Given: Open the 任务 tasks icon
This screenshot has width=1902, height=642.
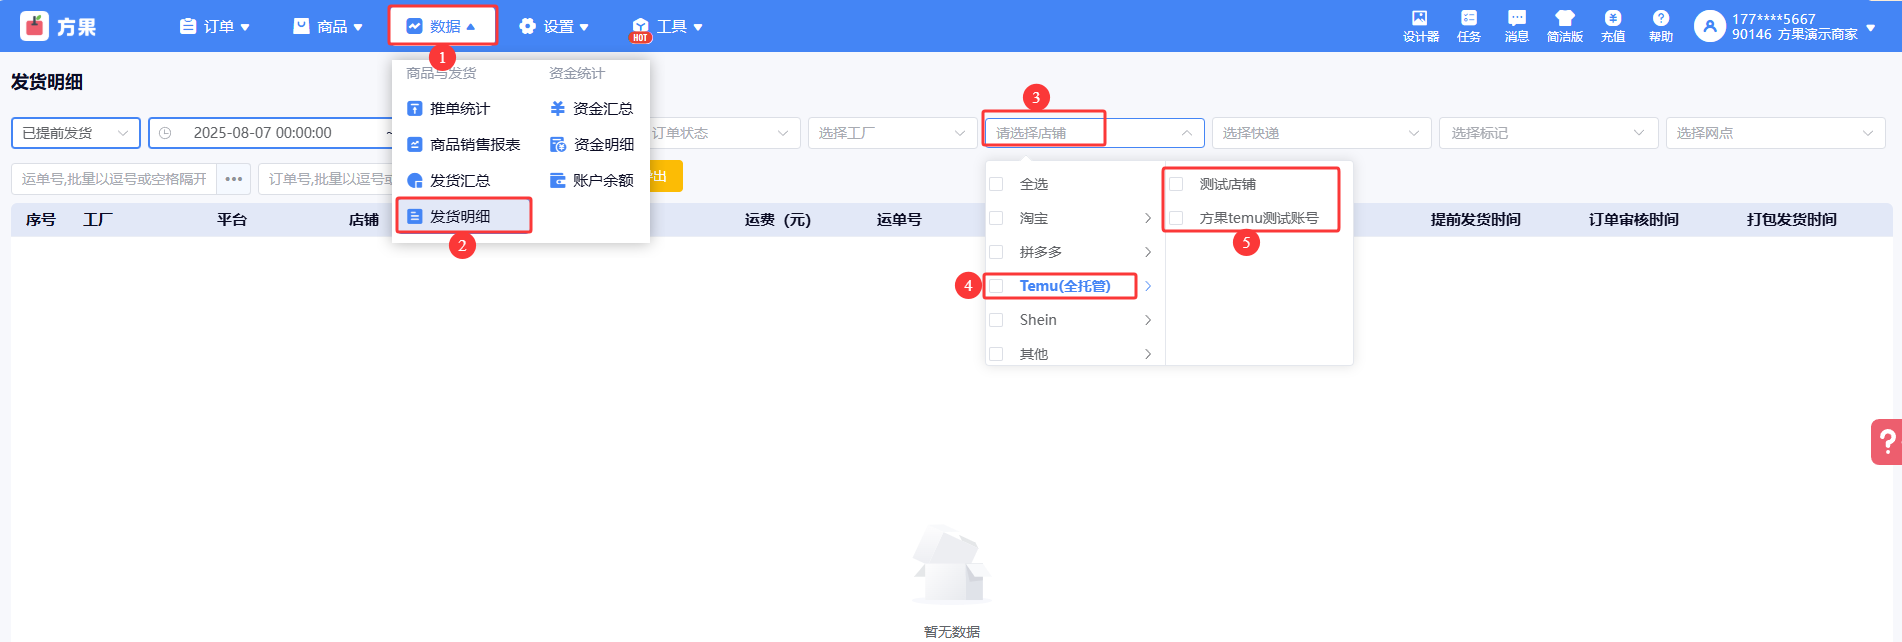Looking at the screenshot, I should pyautogui.click(x=1468, y=18).
